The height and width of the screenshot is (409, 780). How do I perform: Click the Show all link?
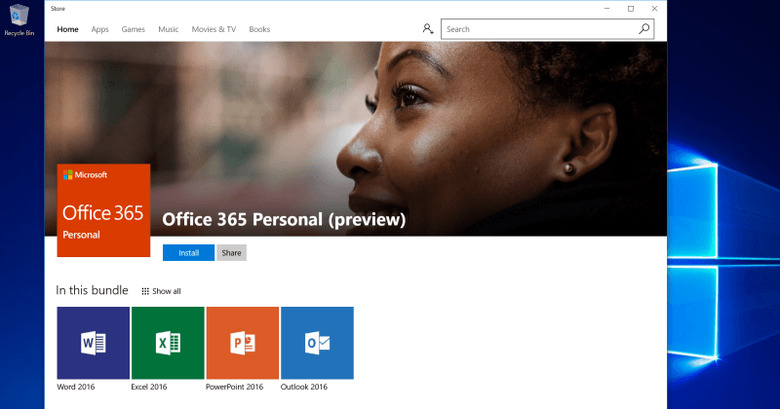[161, 291]
